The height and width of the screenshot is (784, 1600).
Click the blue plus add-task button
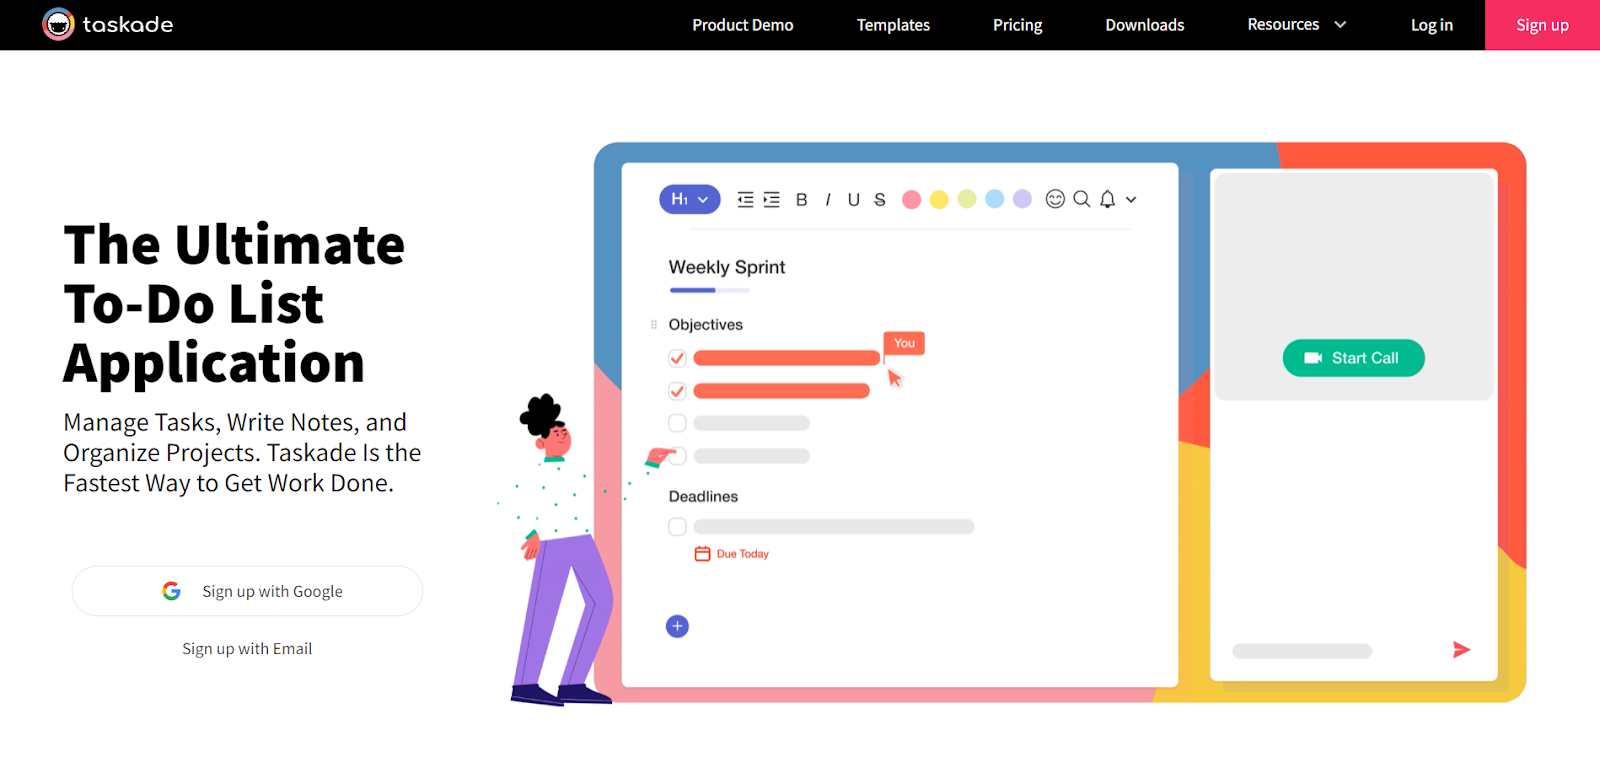[x=677, y=626]
